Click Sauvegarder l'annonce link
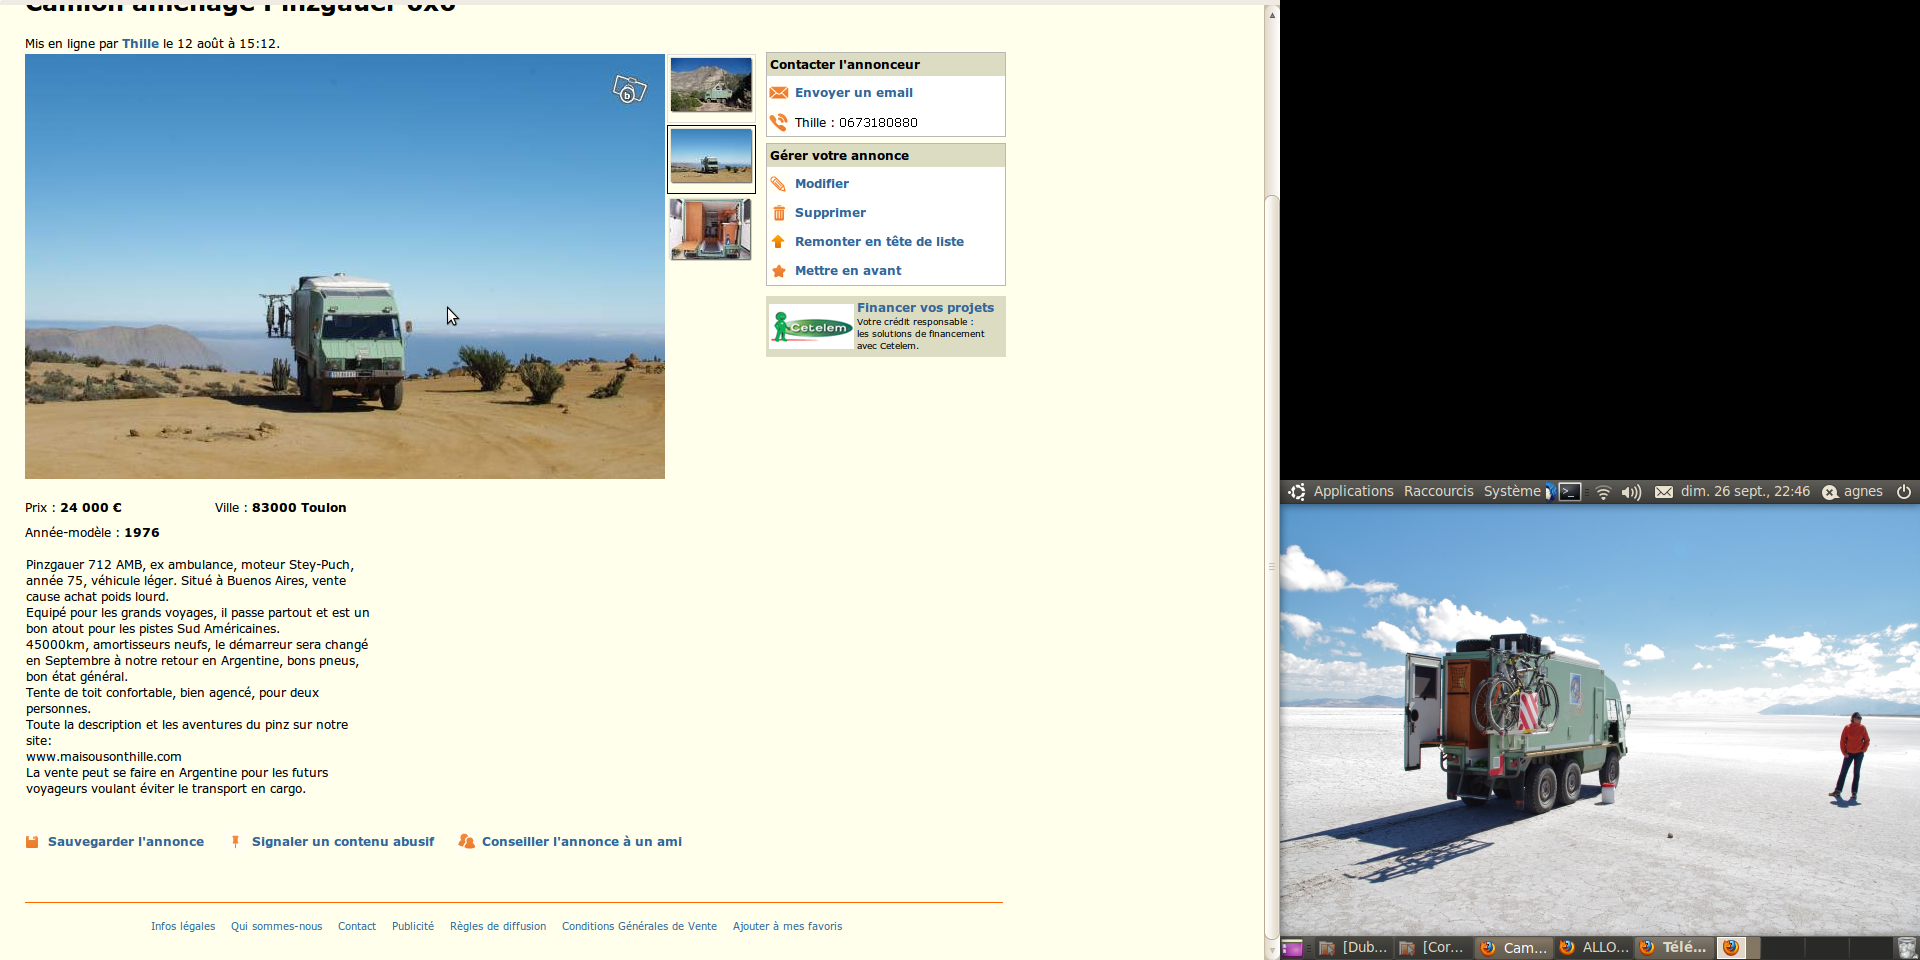The image size is (1920, 960). (x=125, y=842)
